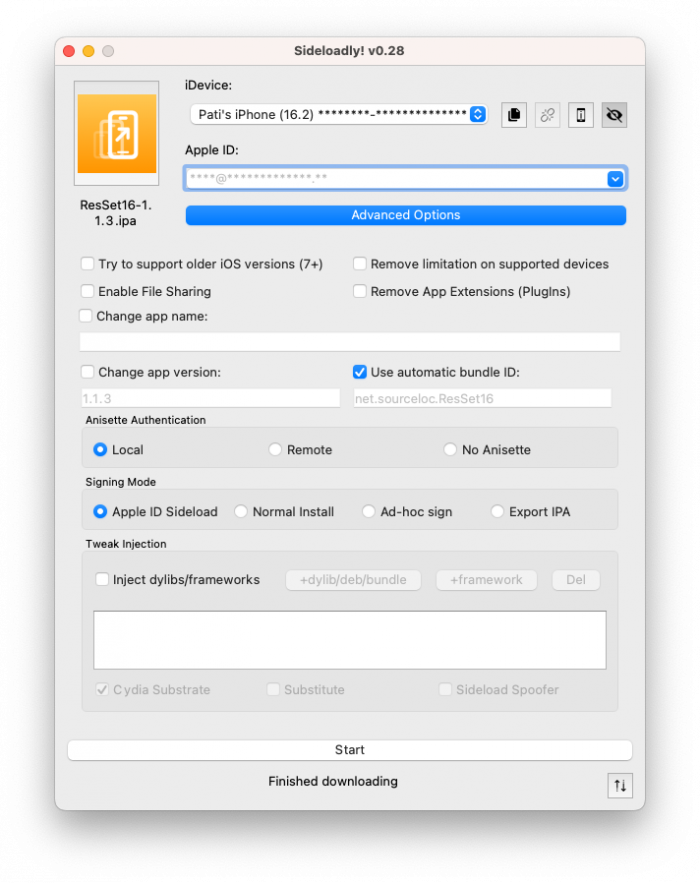Viewport: 700px width, 883px height.
Task: Click the app name text field
Action: click(x=350, y=342)
